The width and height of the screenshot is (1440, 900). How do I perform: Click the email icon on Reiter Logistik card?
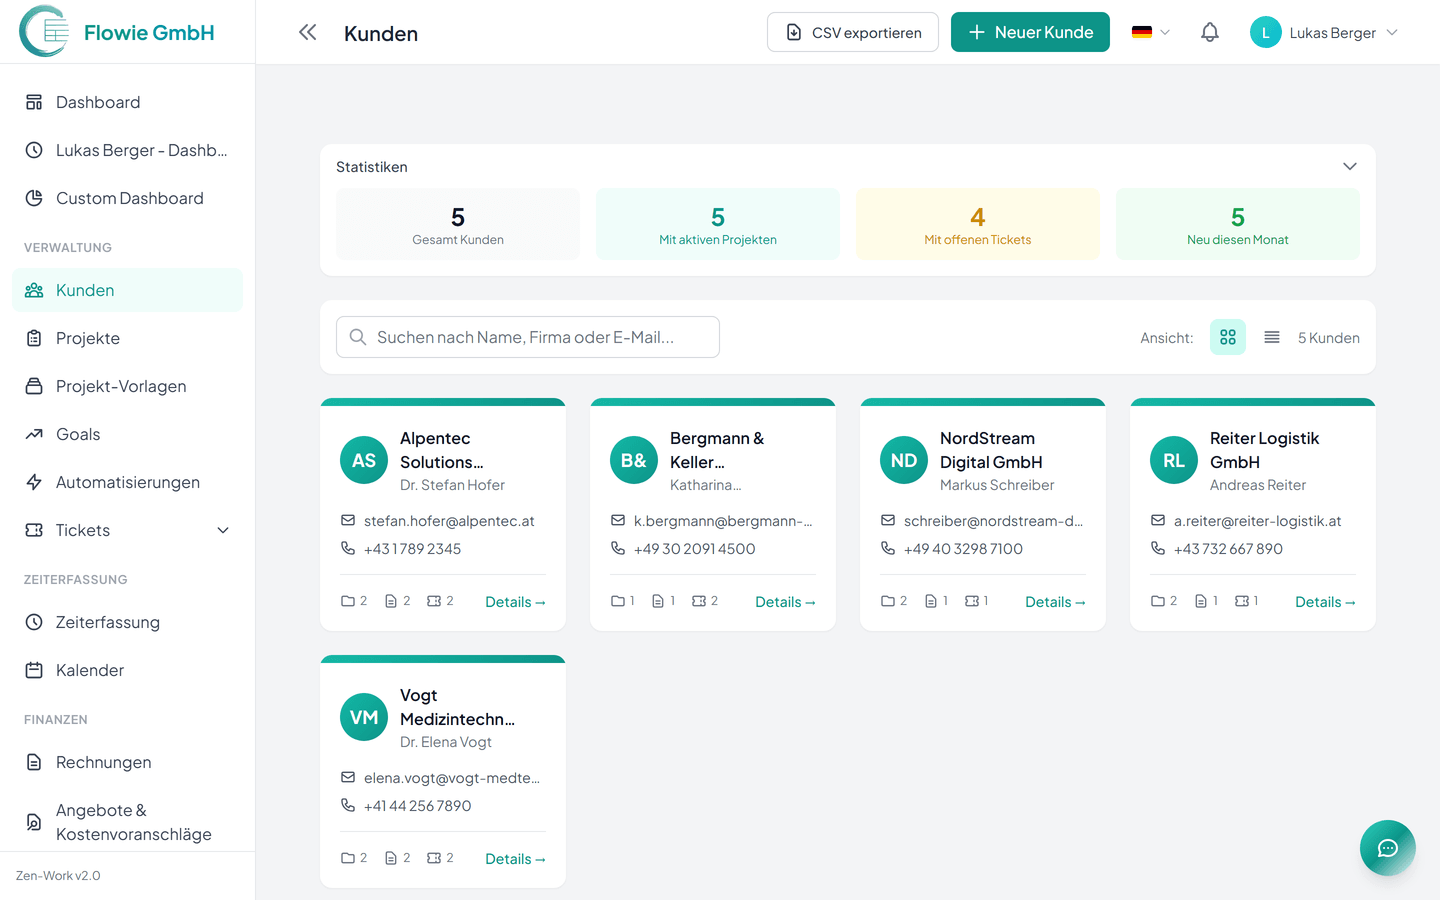(x=1158, y=521)
